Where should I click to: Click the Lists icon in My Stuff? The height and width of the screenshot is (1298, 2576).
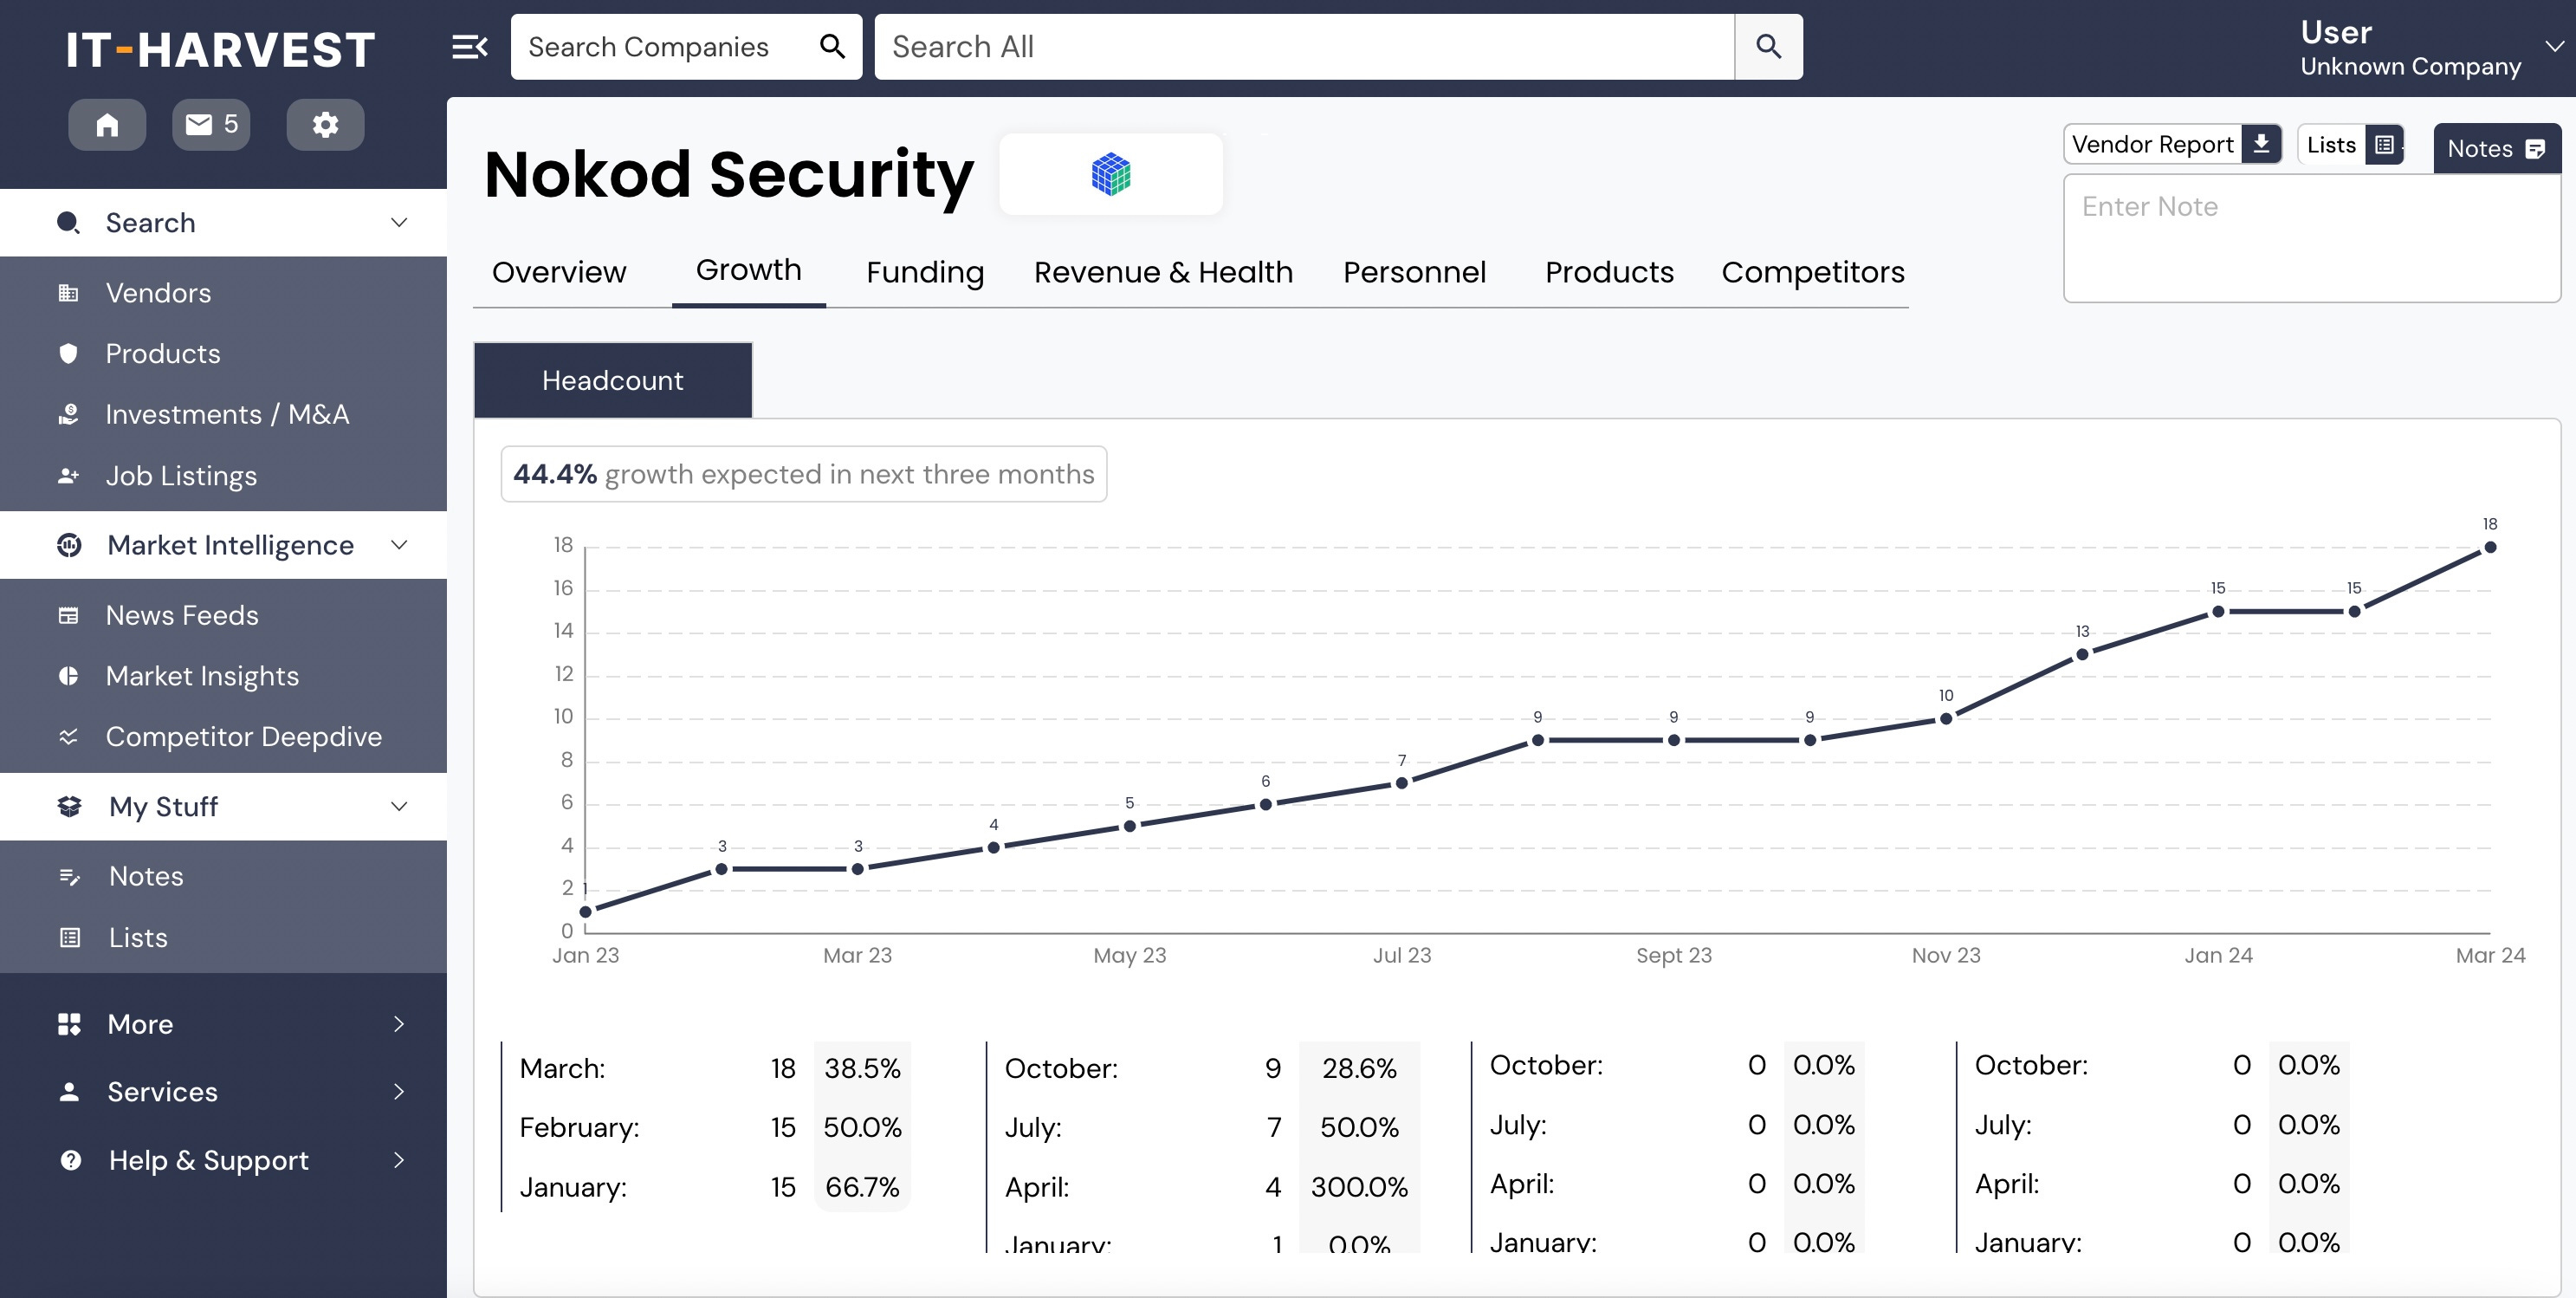coord(69,938)
